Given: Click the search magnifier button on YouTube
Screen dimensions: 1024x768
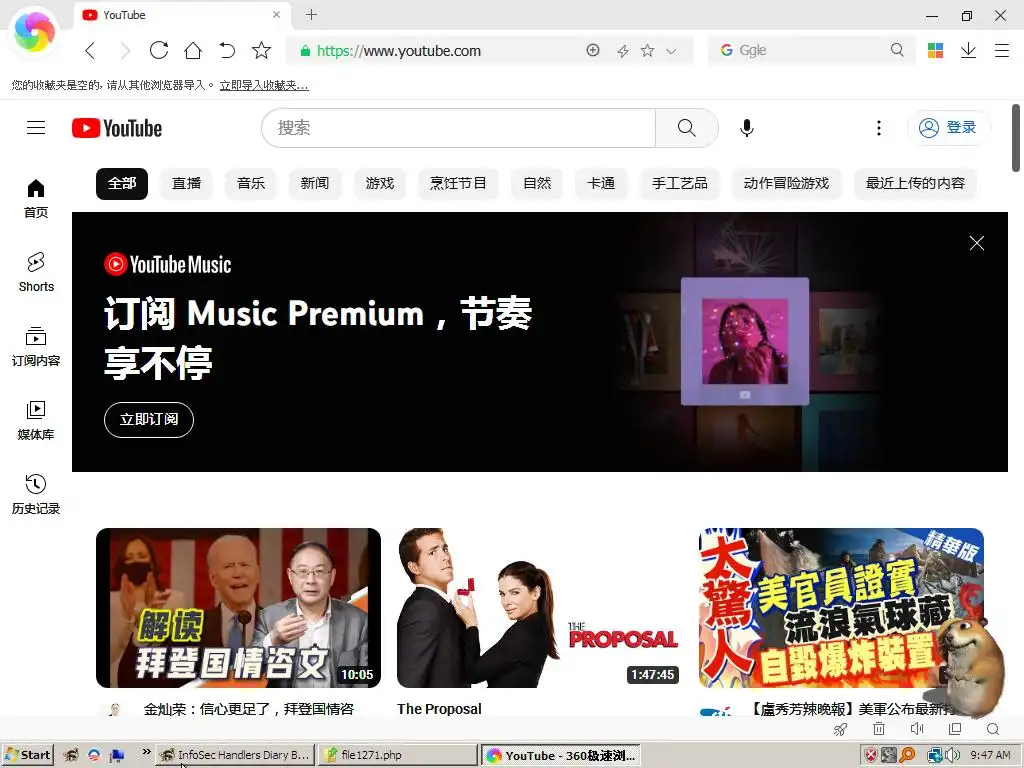Looking at the screenshot, I should point(686,128).
